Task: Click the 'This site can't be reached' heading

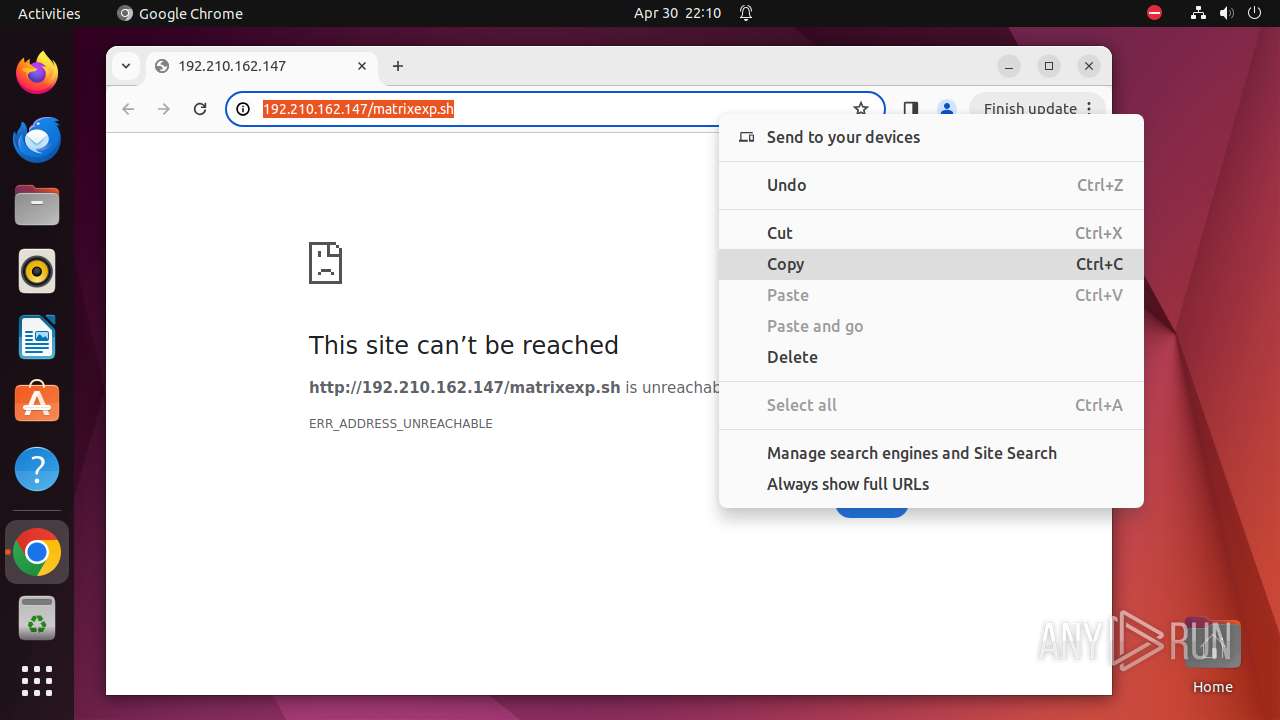Action: tap(464, 345)
